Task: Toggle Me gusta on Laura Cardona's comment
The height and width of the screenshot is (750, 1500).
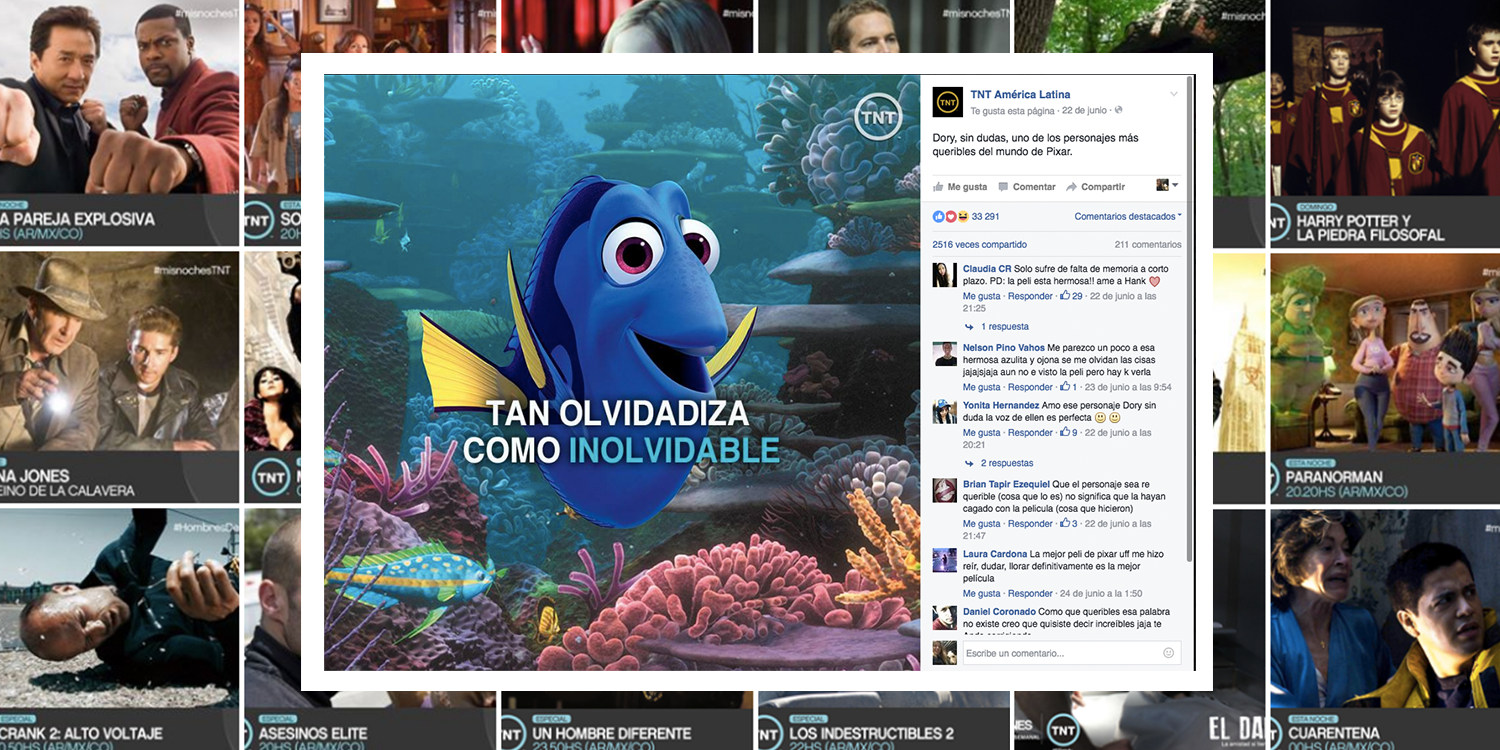Action: (981, 594)
